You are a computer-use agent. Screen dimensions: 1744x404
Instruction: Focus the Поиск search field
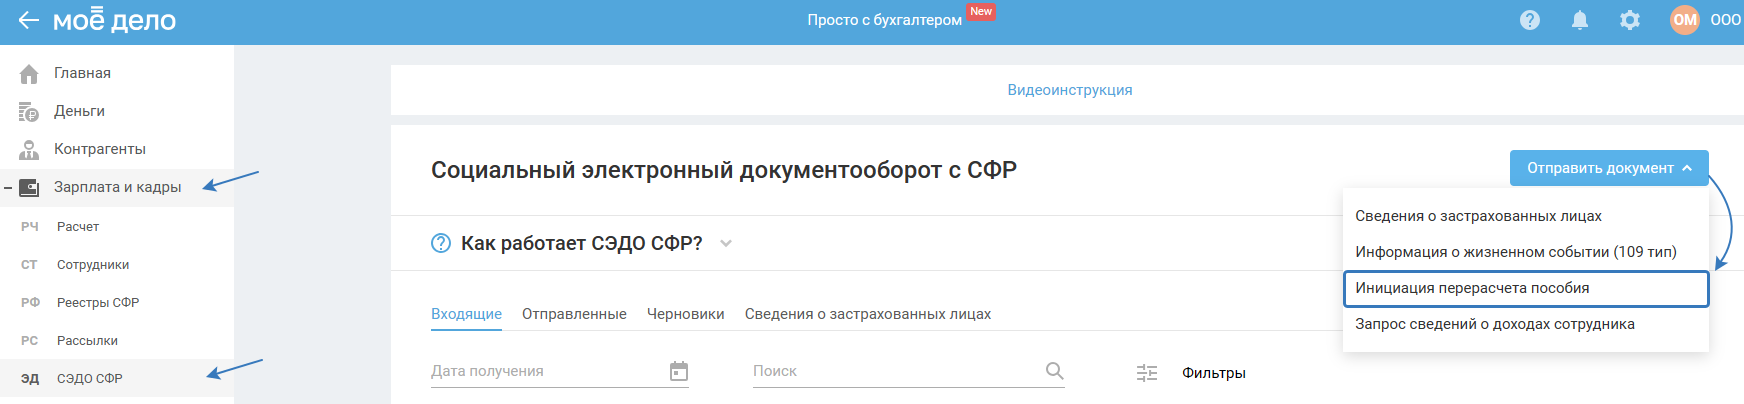coord(909,371)
